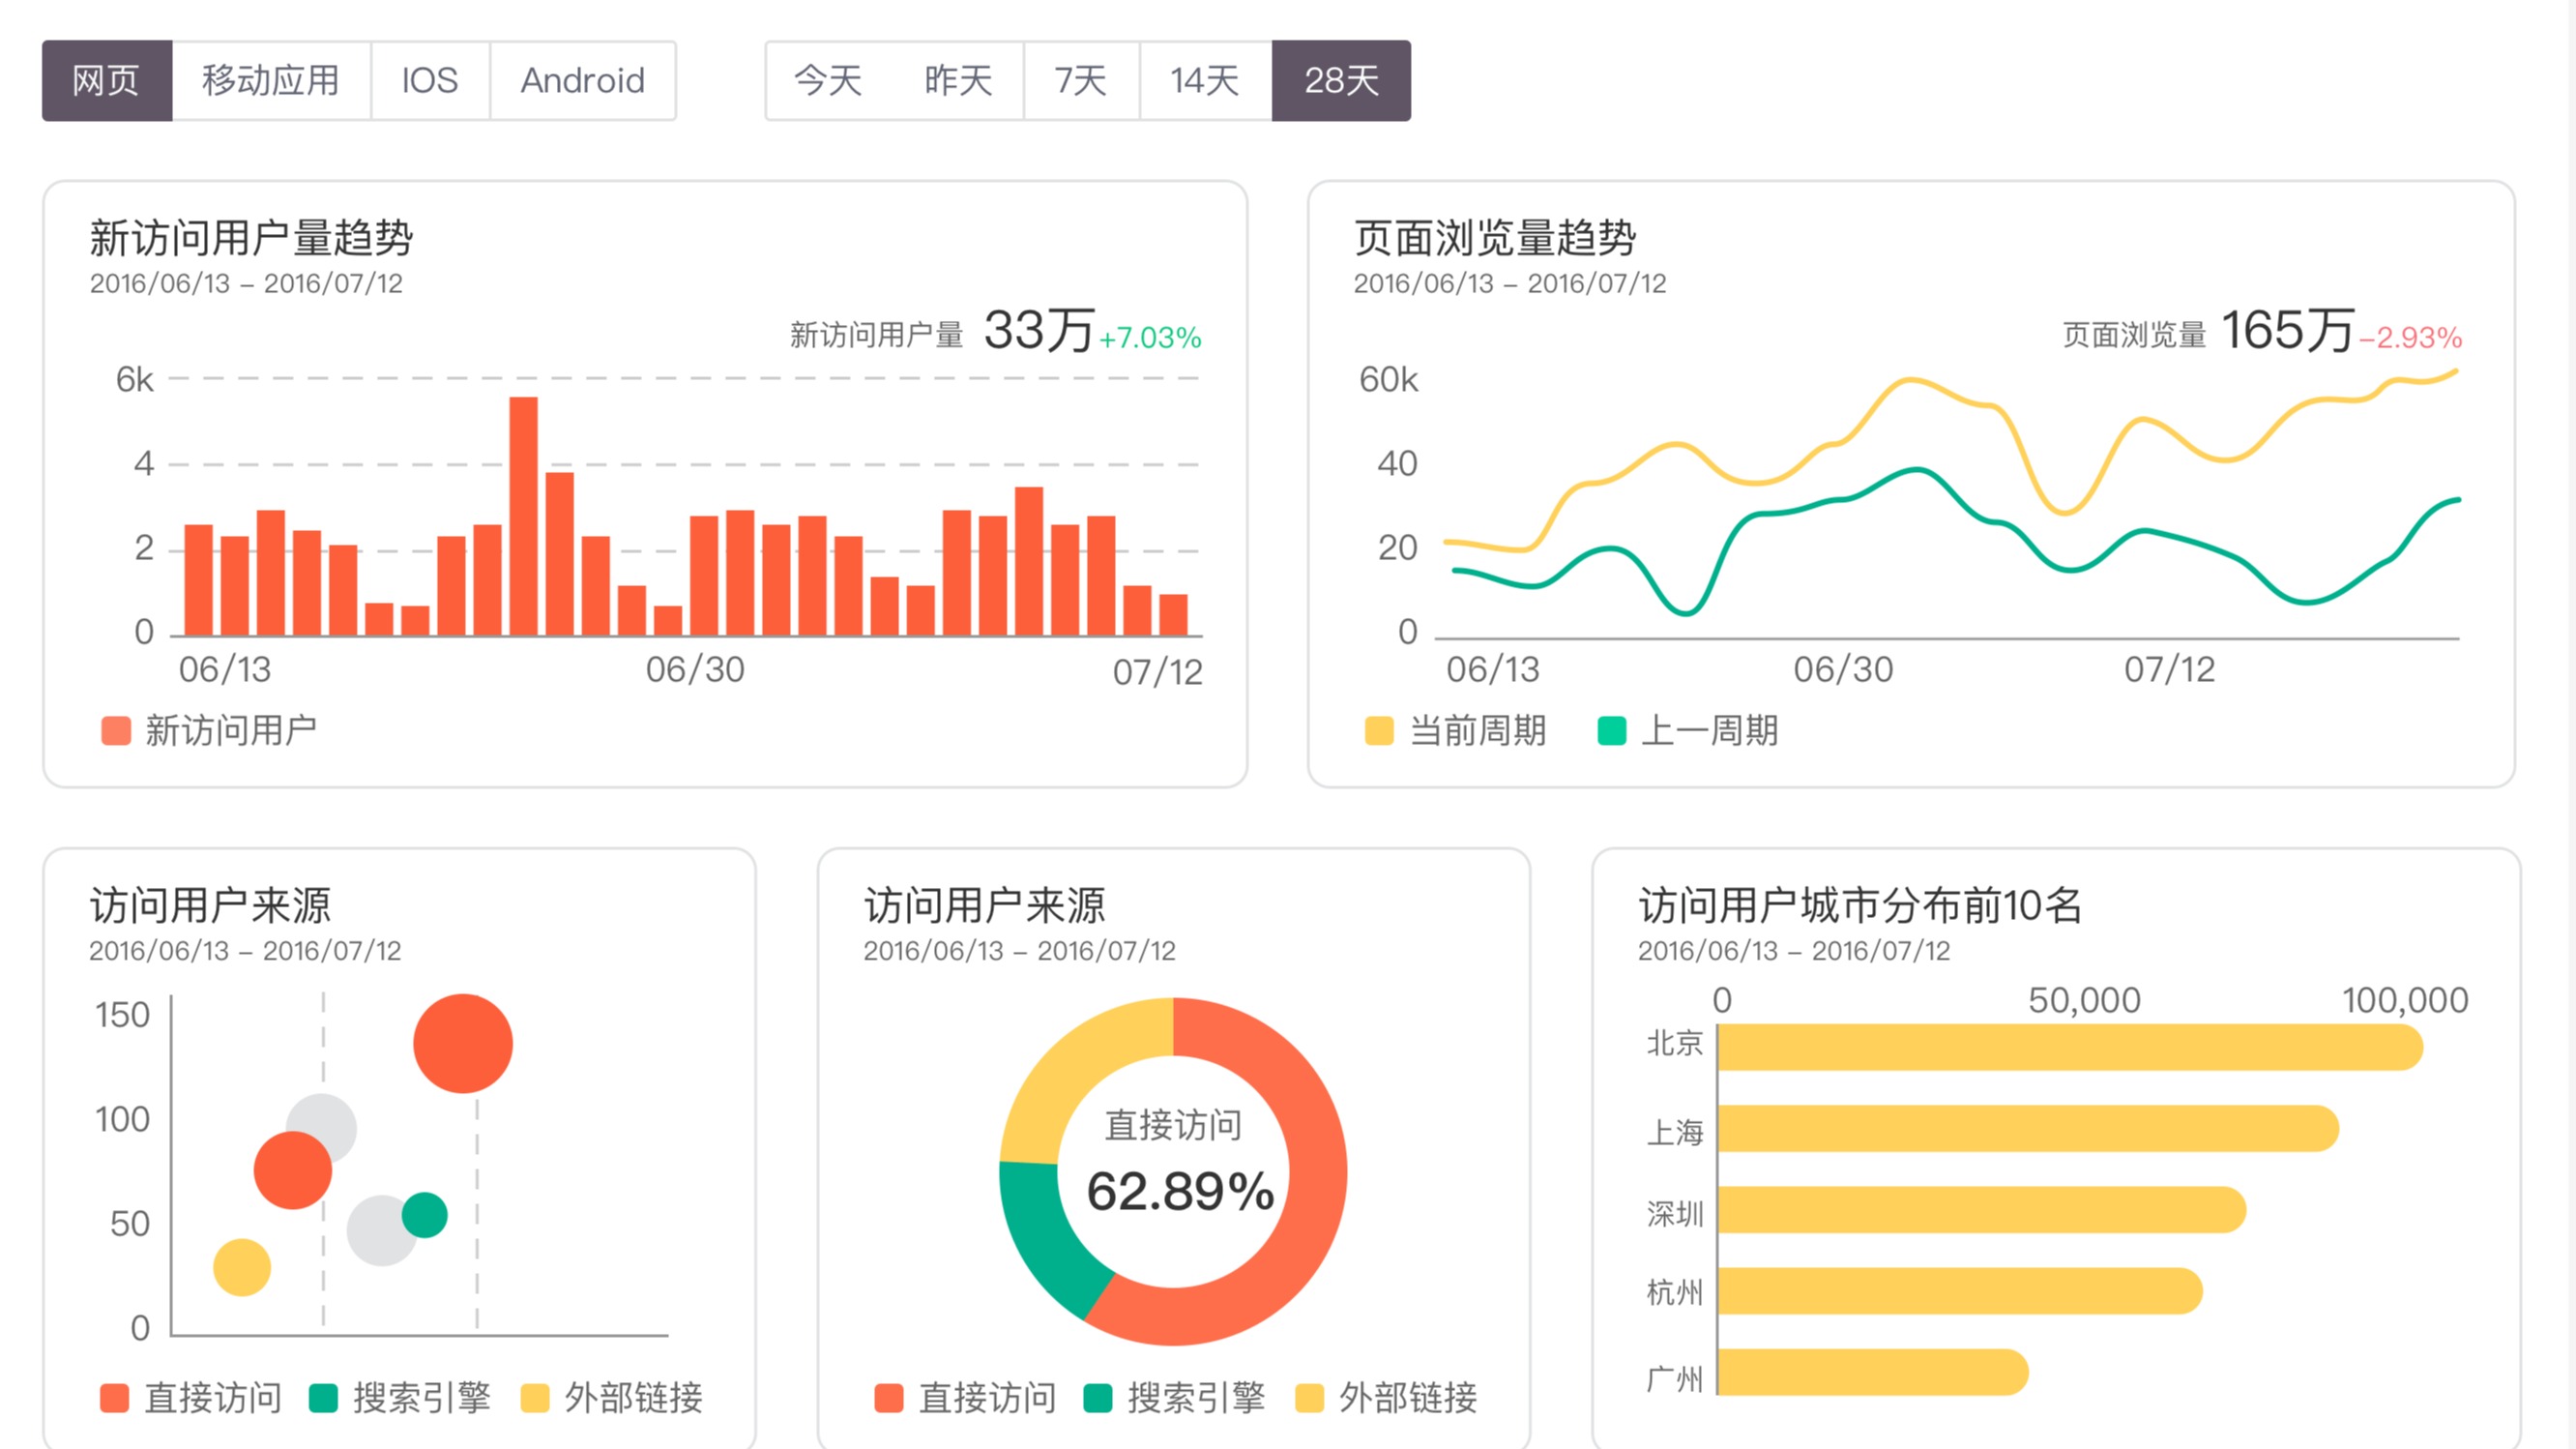Toggle the 新访问用户 legend swatch

point(116,731)
